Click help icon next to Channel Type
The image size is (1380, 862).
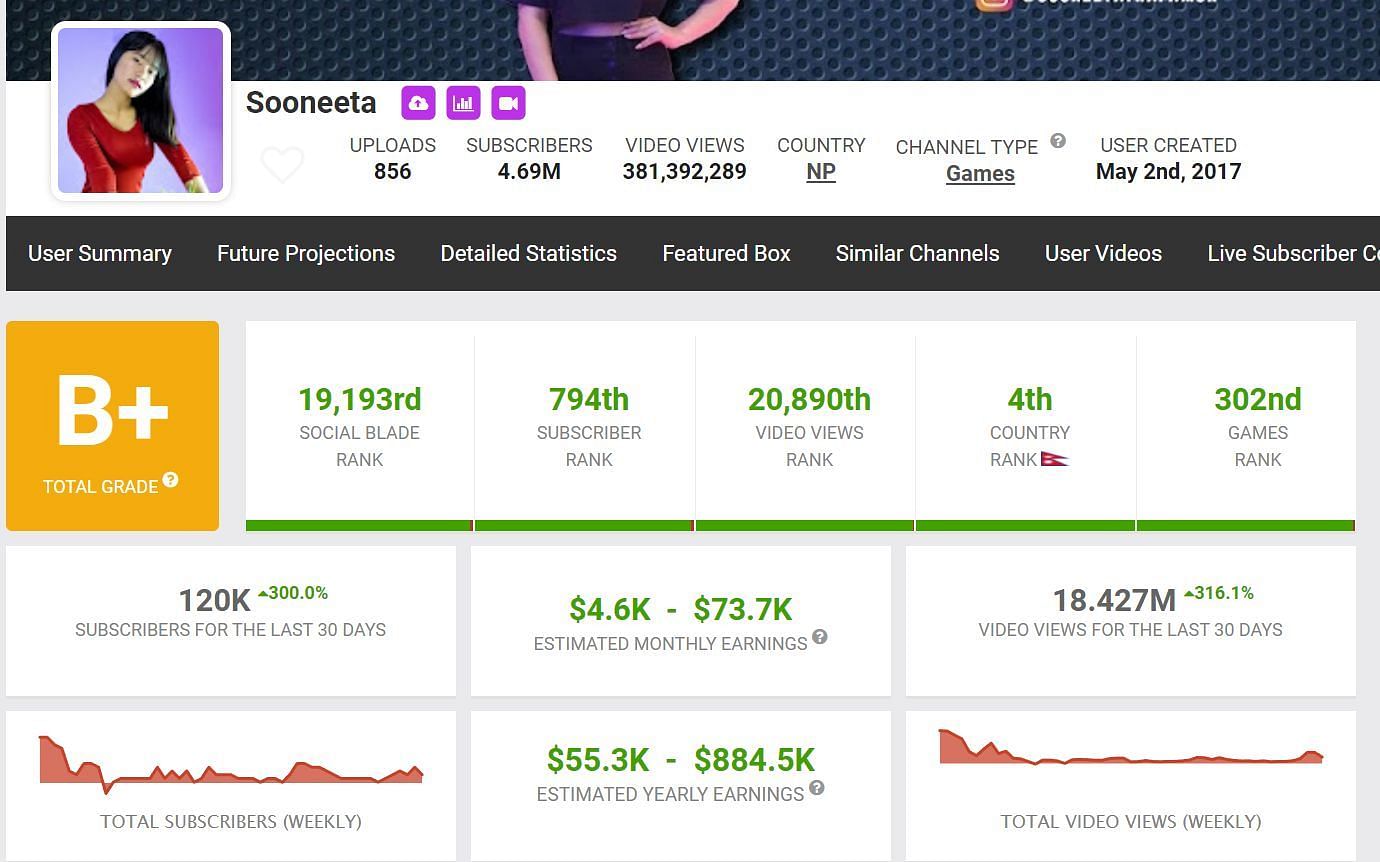[1057, 141]
